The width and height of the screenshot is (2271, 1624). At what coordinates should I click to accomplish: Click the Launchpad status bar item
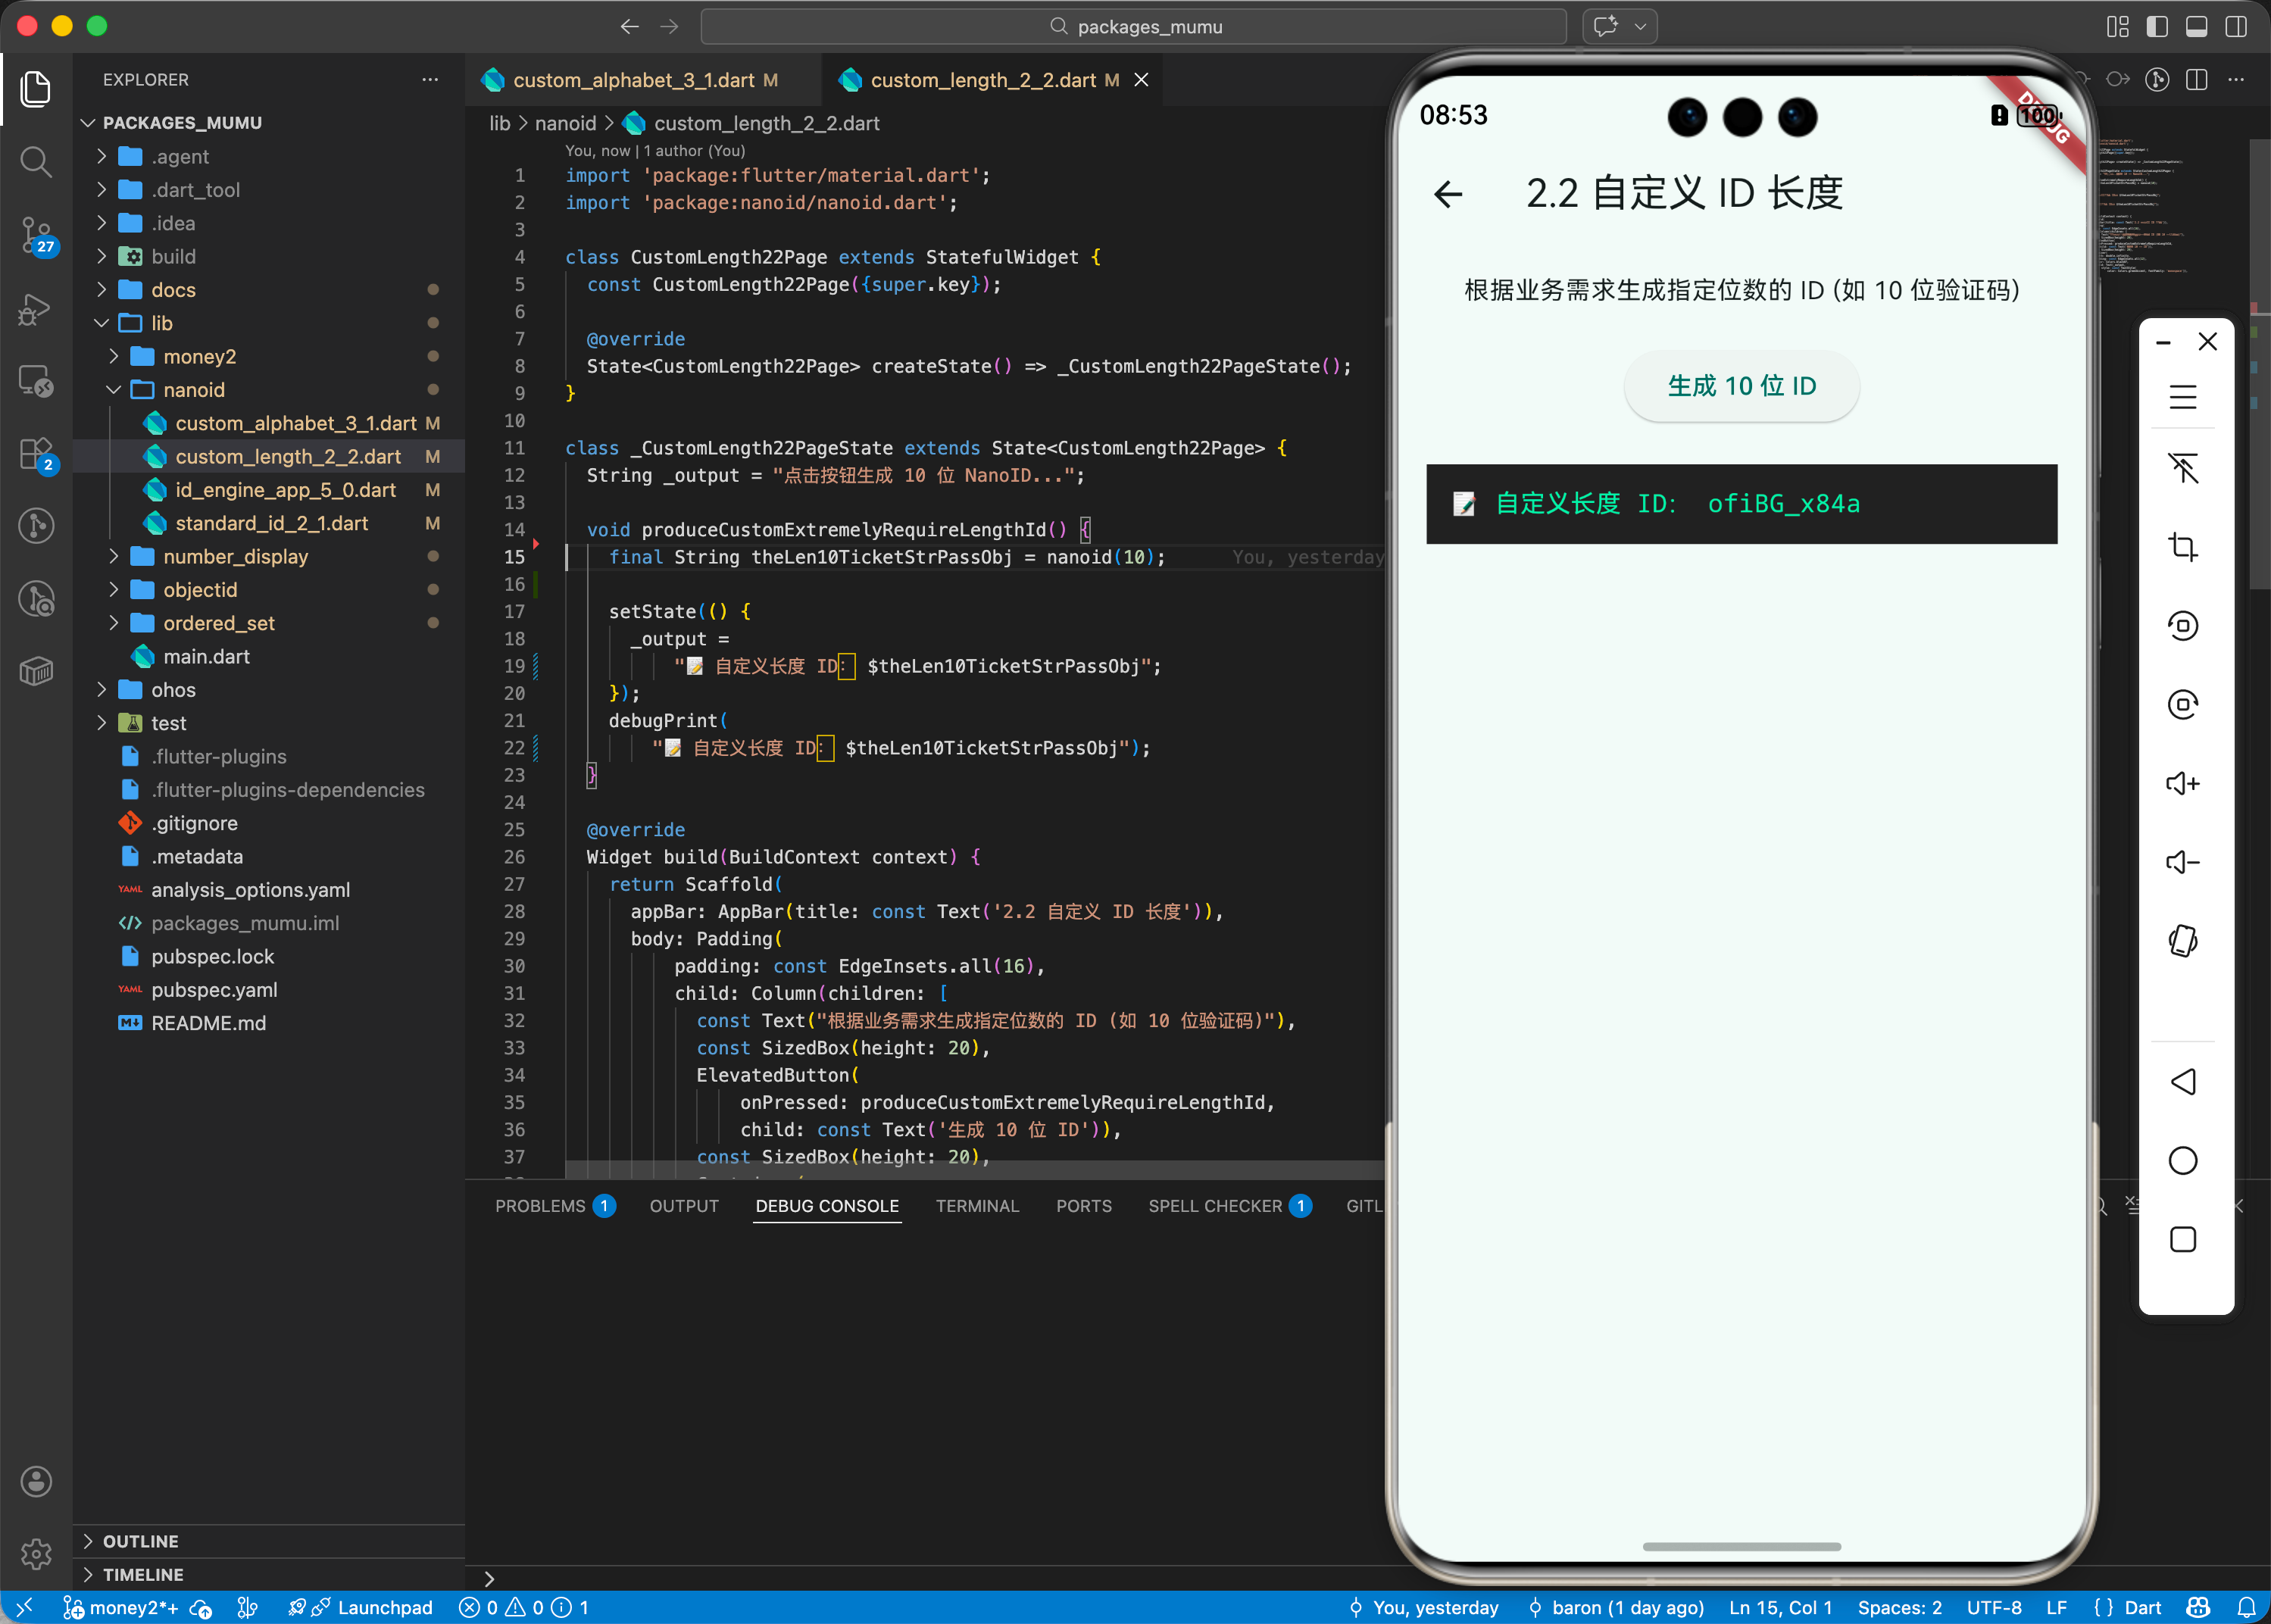tap(384, 1607)
